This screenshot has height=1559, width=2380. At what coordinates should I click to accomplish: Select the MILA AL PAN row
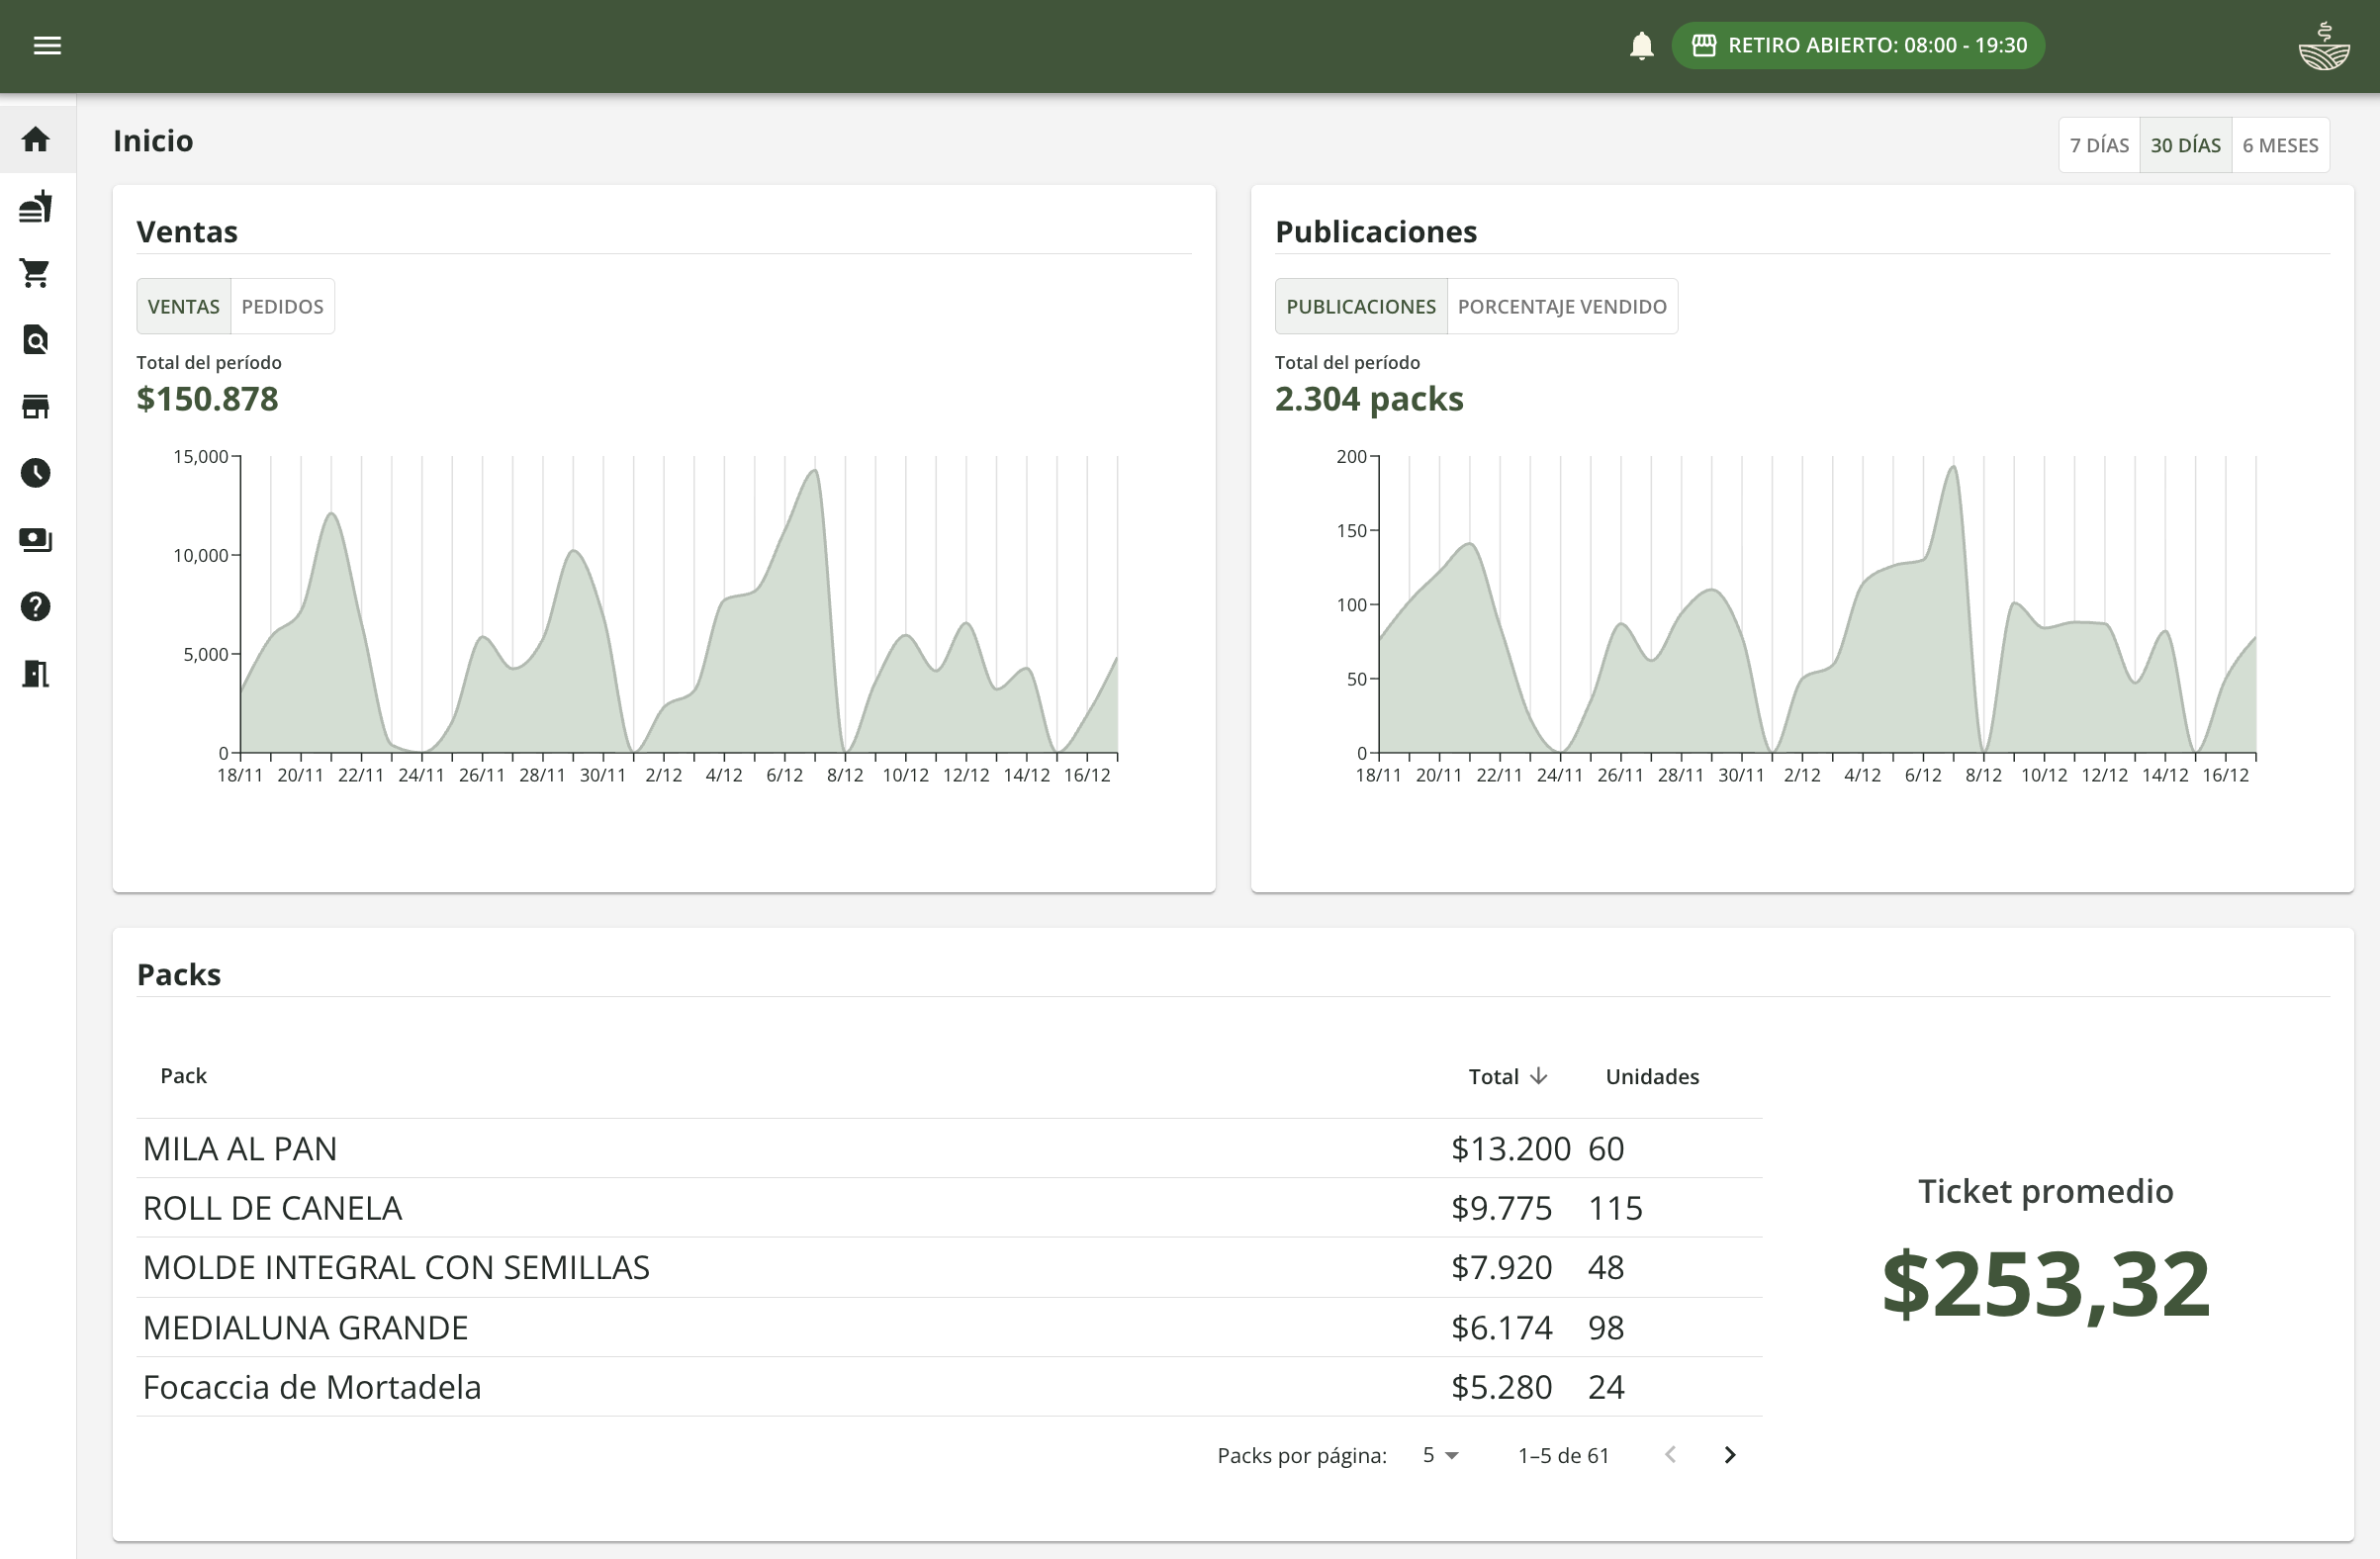(x=240, y=1148)
